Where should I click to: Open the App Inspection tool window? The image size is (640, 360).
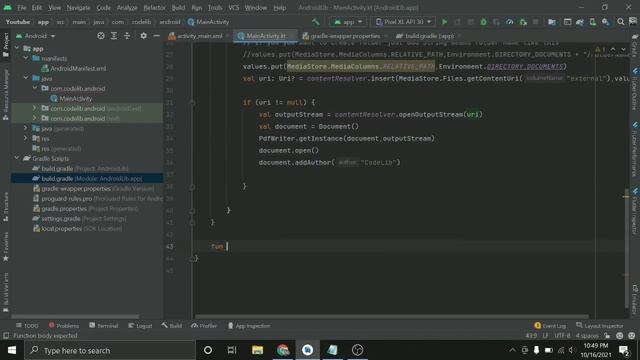(249, 325)
